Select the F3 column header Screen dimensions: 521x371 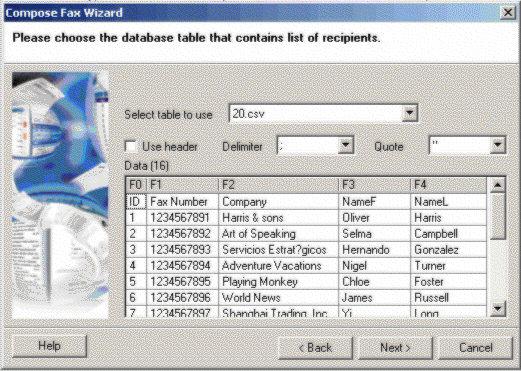(374, 185)
